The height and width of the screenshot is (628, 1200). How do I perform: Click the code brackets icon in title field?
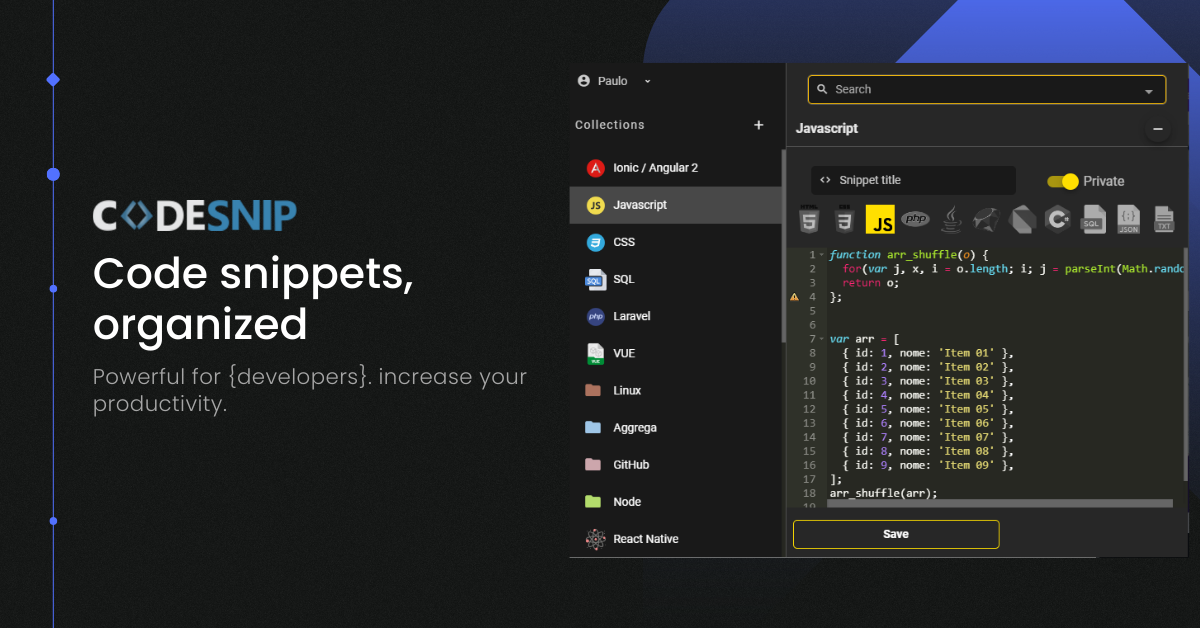pyautogui.click(x=825, y=180)
